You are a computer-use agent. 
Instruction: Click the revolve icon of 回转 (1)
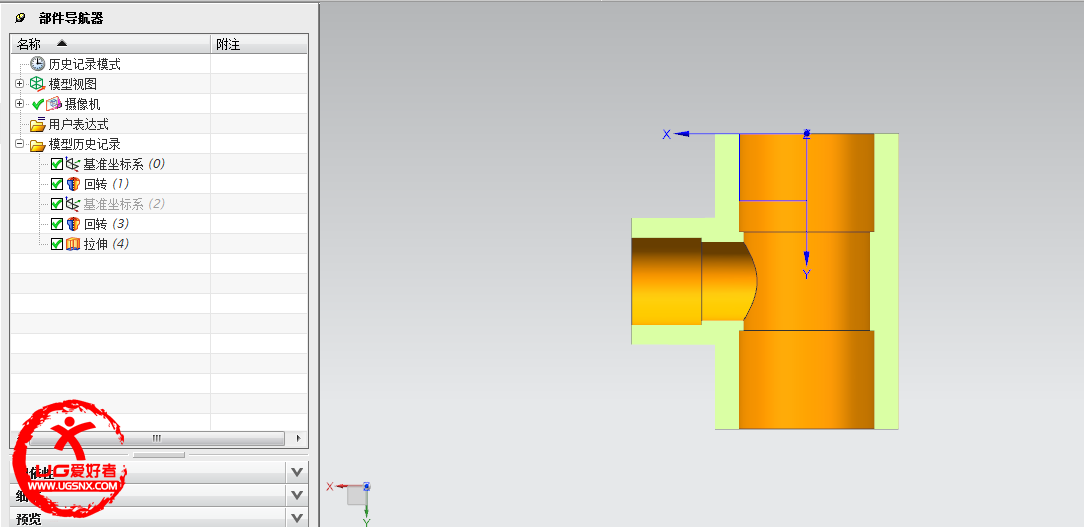point(73,185)
